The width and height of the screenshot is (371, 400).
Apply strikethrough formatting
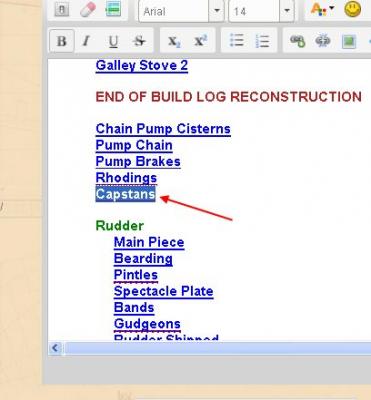(139, 41)
